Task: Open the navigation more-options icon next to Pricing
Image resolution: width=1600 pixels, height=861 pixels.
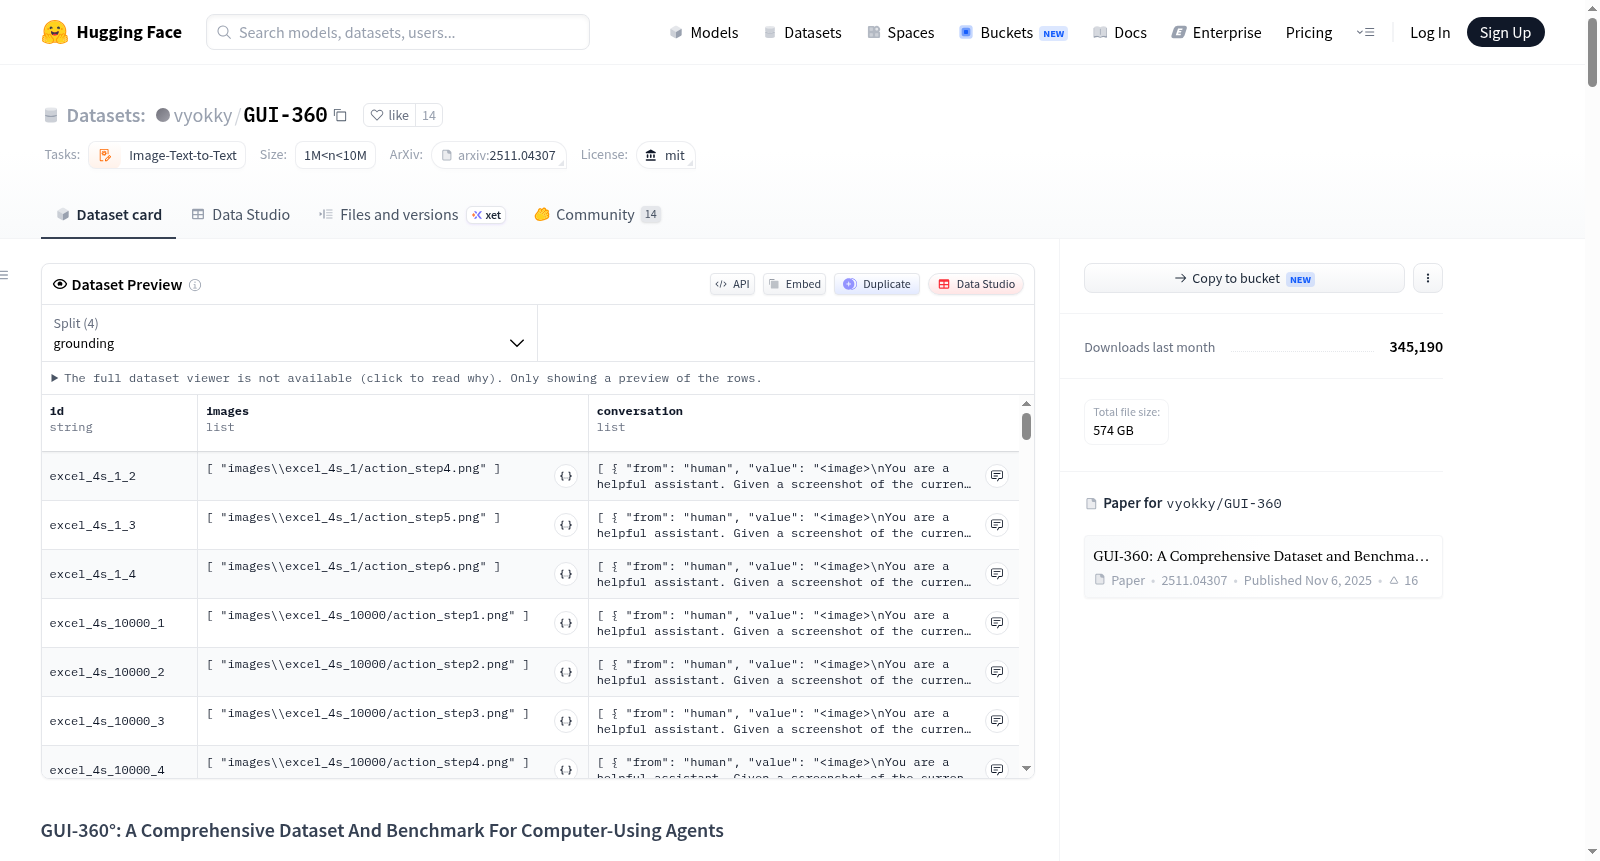Action: click(1365, 32)
